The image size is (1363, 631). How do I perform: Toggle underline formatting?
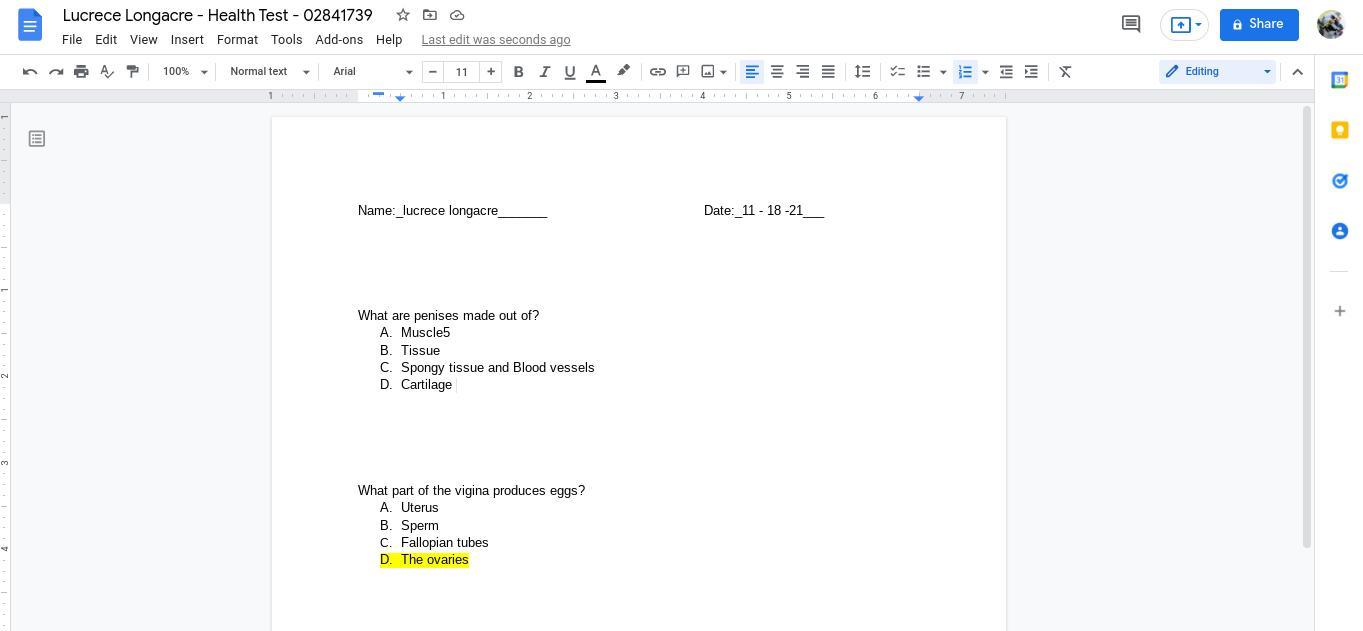[570, 72]
